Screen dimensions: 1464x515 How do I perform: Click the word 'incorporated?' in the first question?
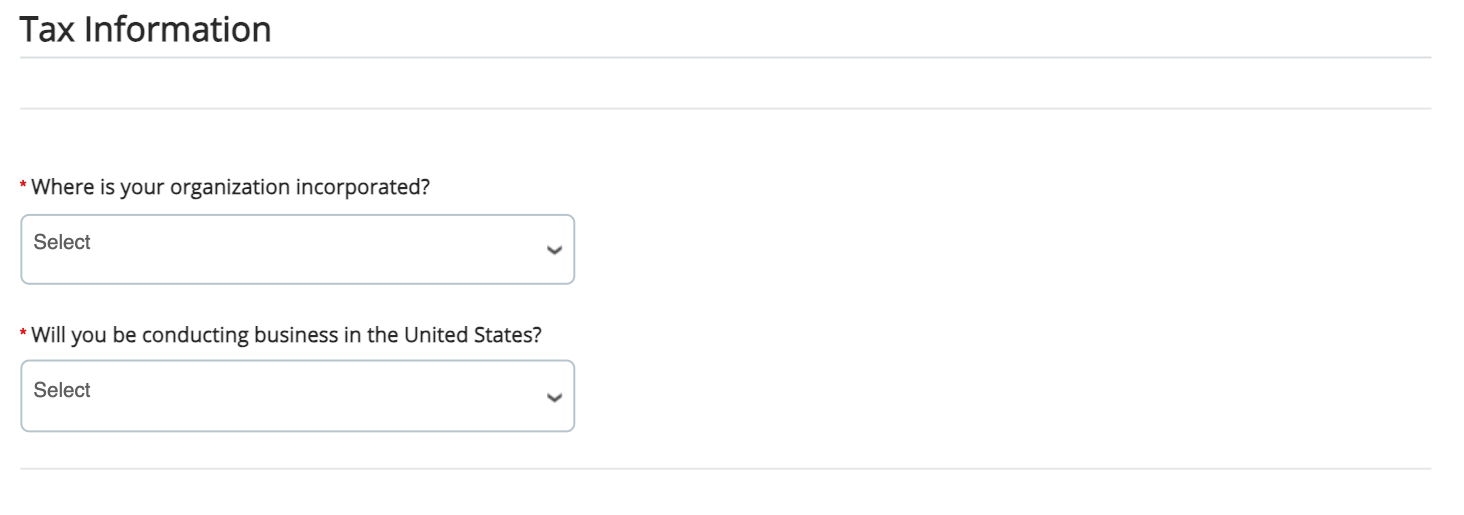coord(362,188)
